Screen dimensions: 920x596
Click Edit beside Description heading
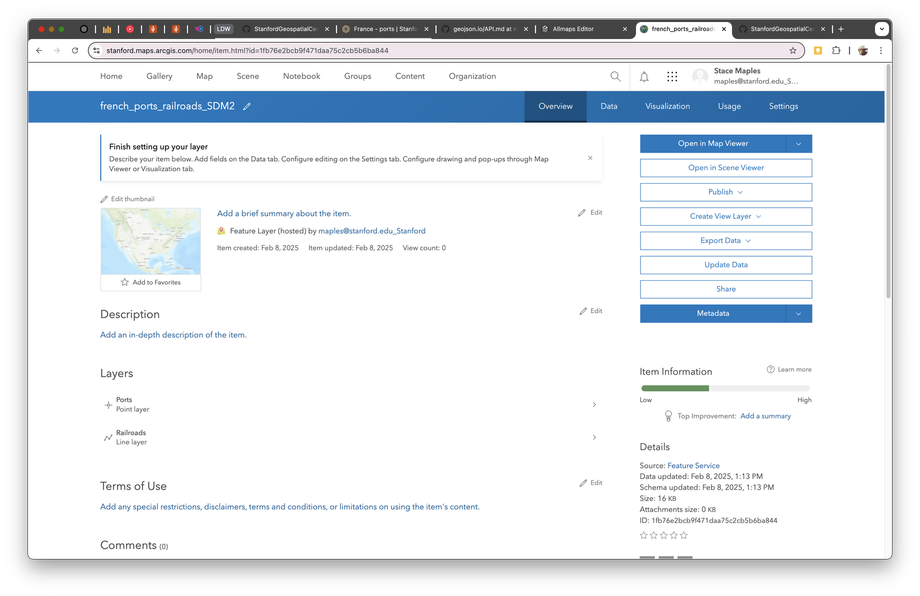click(591, 311)
